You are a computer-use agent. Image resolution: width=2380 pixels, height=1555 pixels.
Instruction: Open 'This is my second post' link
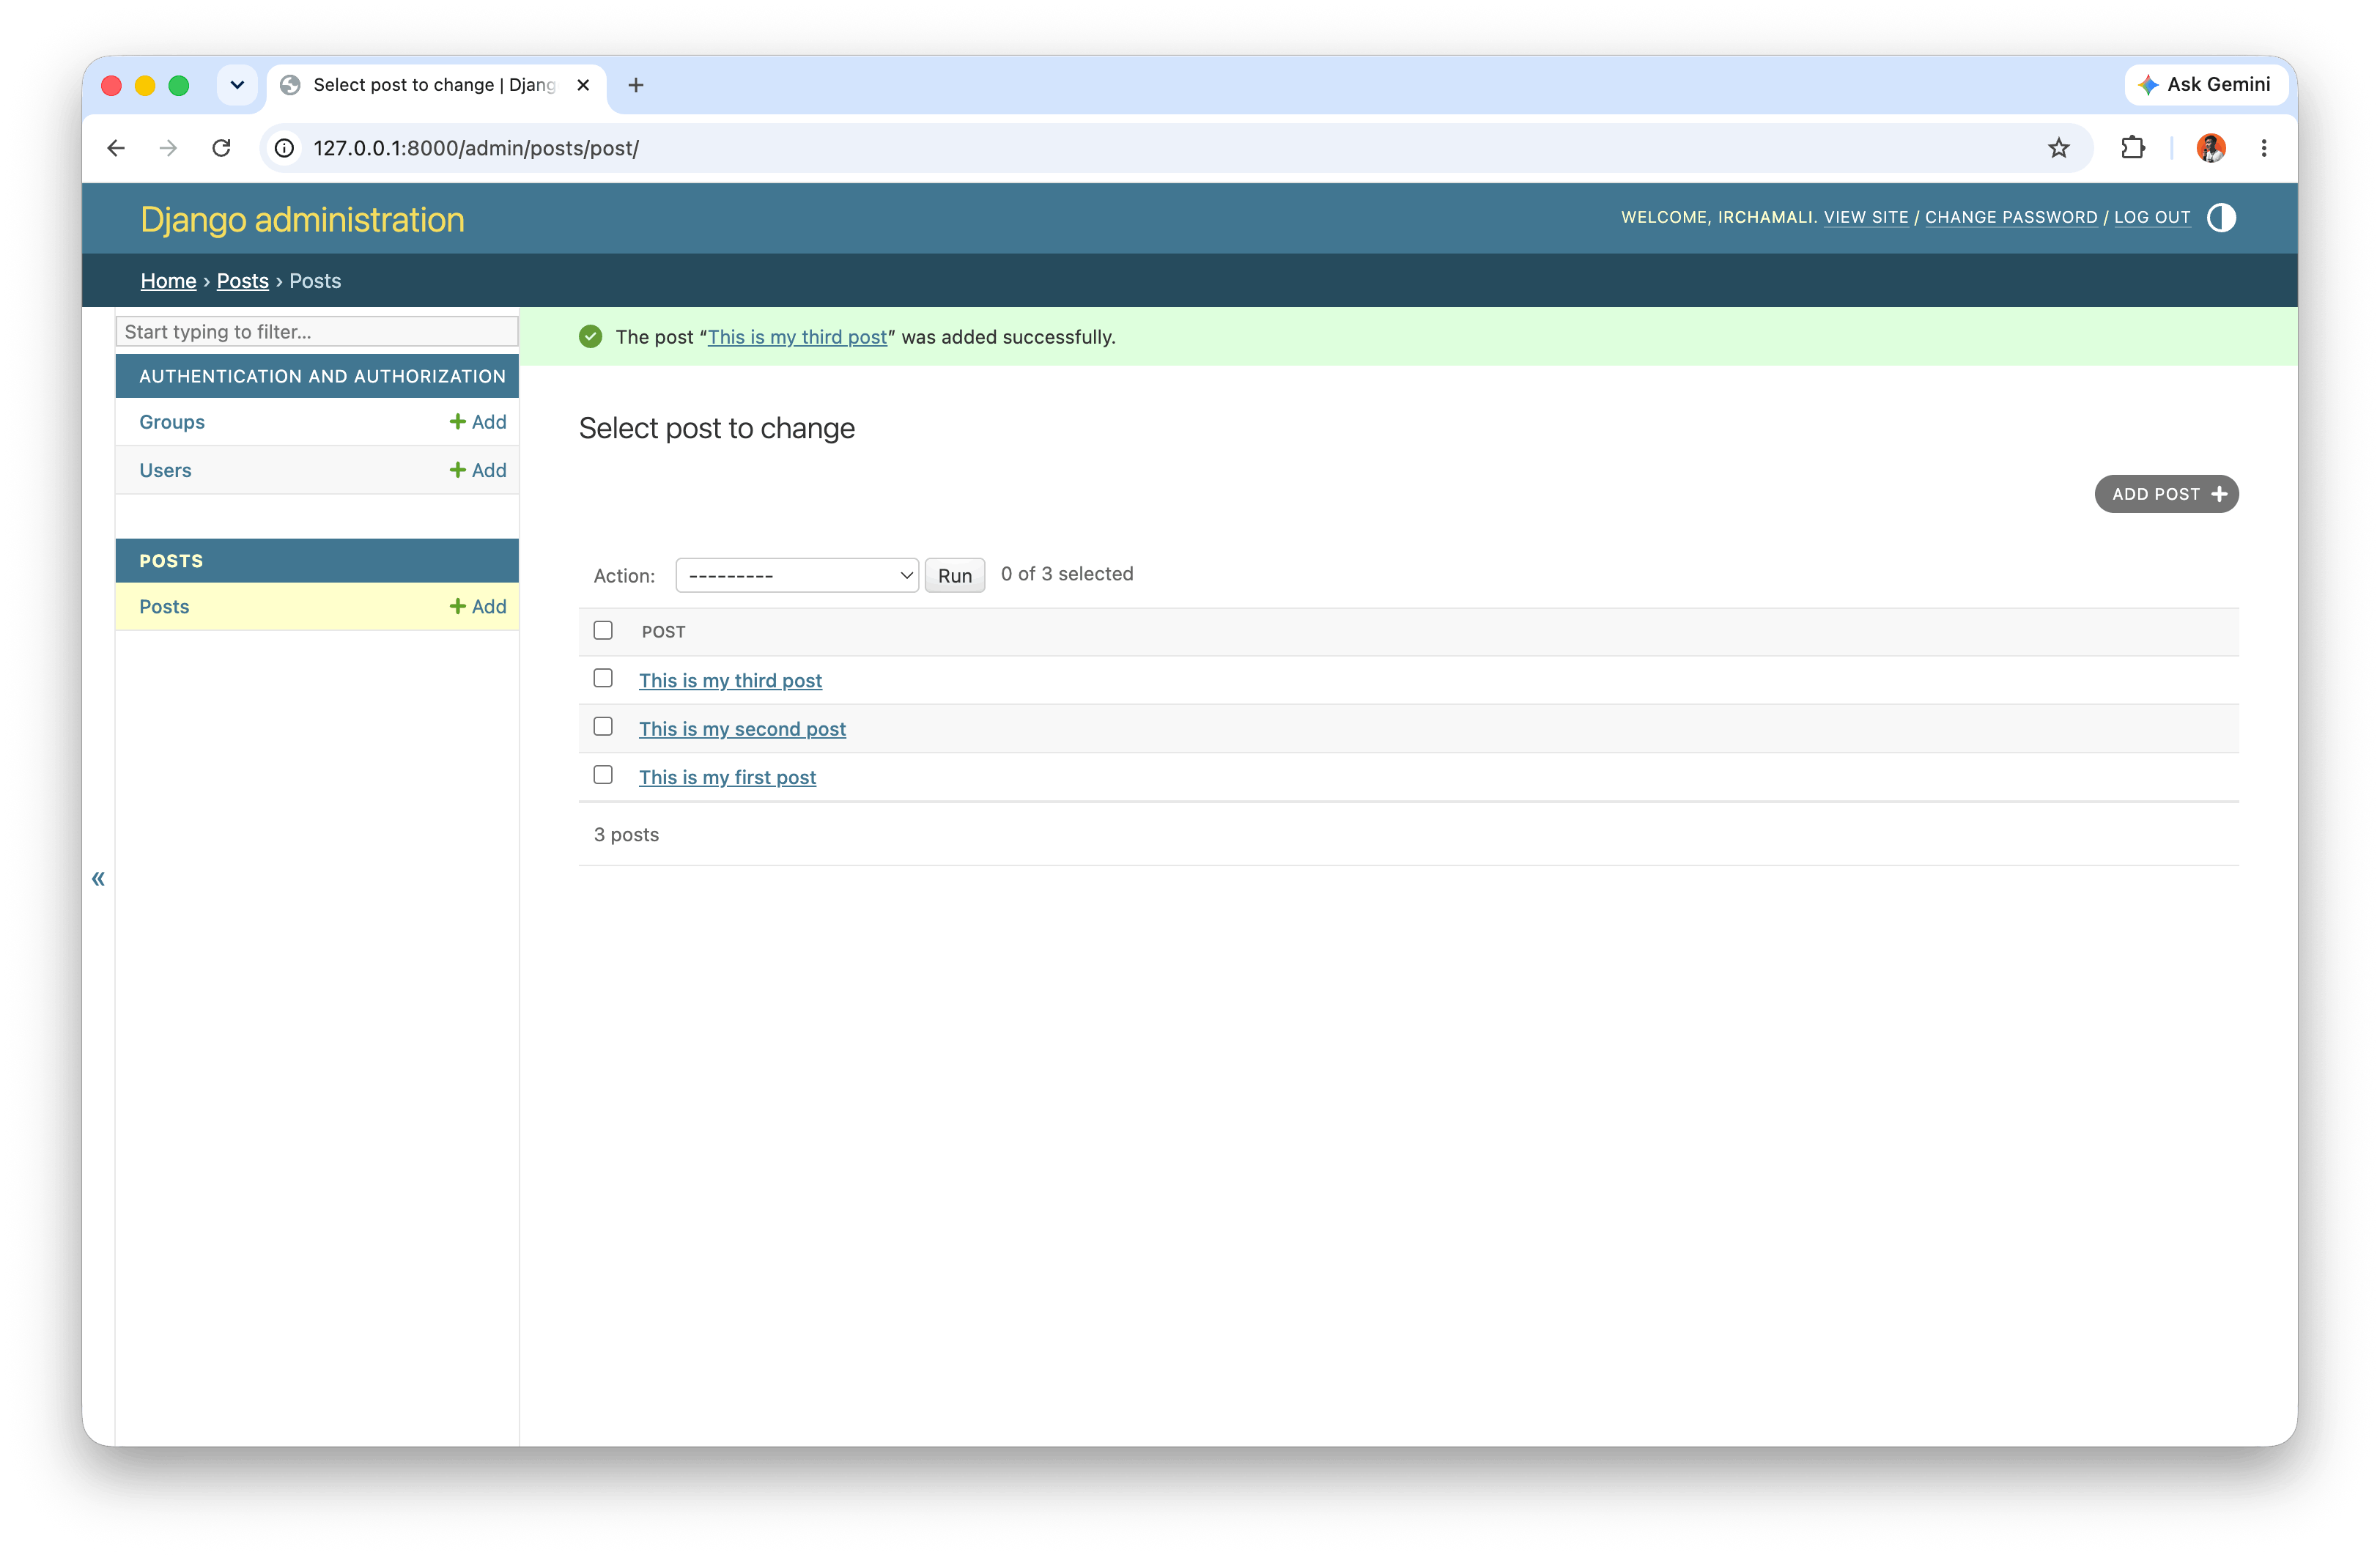[x=742, y=729]
